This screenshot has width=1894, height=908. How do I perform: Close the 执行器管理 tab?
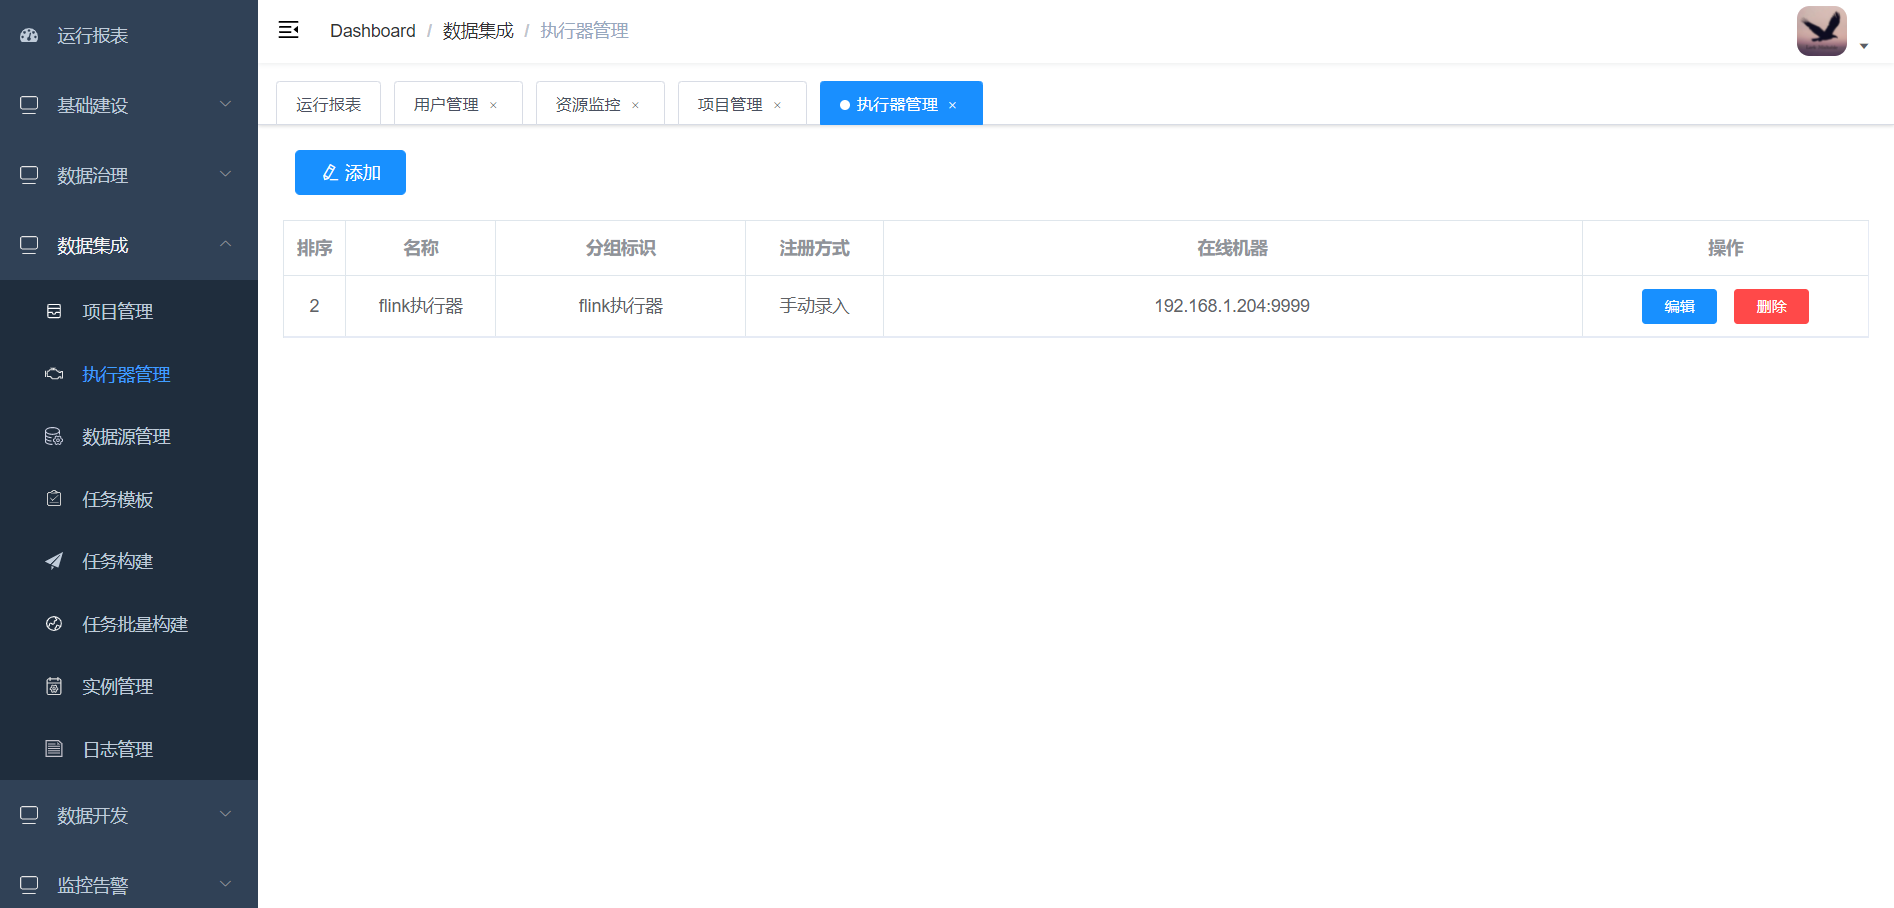pos(952,105)
